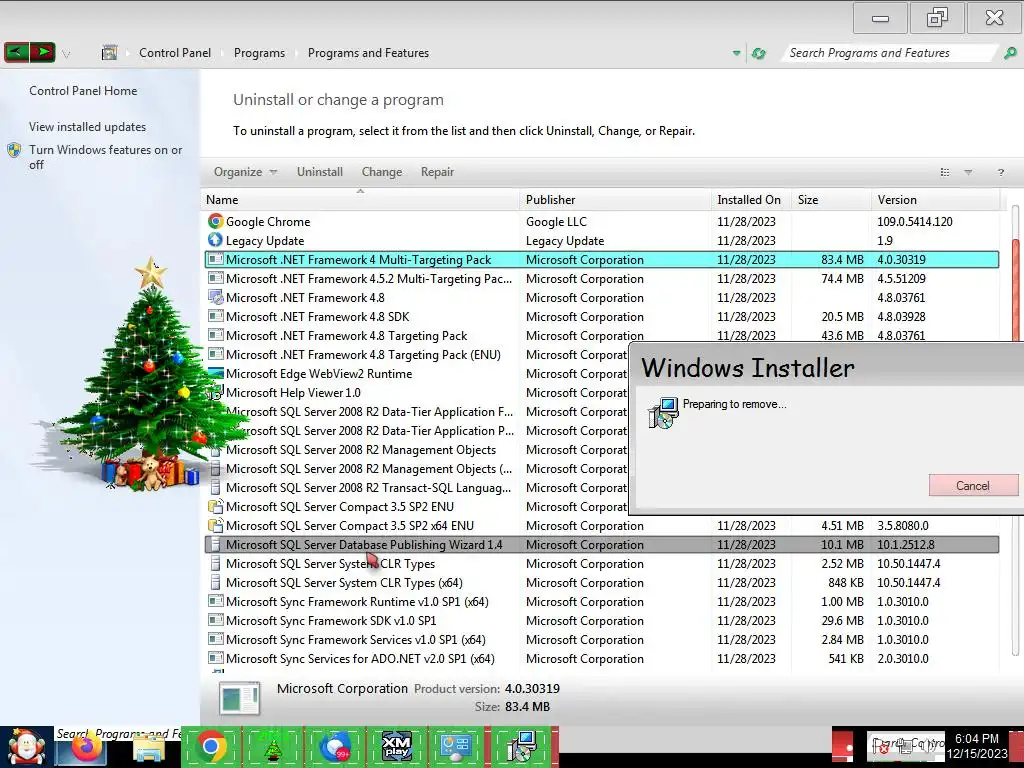Open the address bar history dropdown
Viewport: 1024px width, 768px height.
tap(736, 53)
